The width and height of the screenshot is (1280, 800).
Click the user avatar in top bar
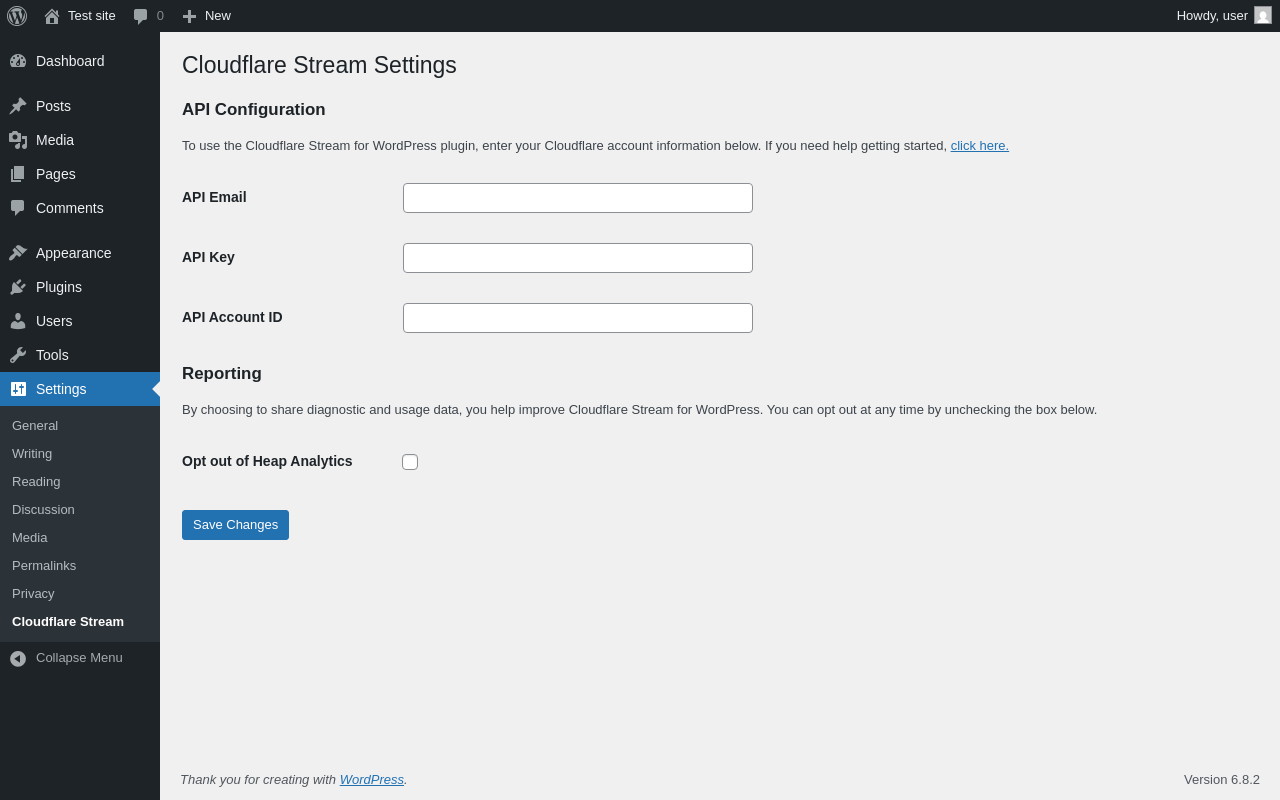1263,15
